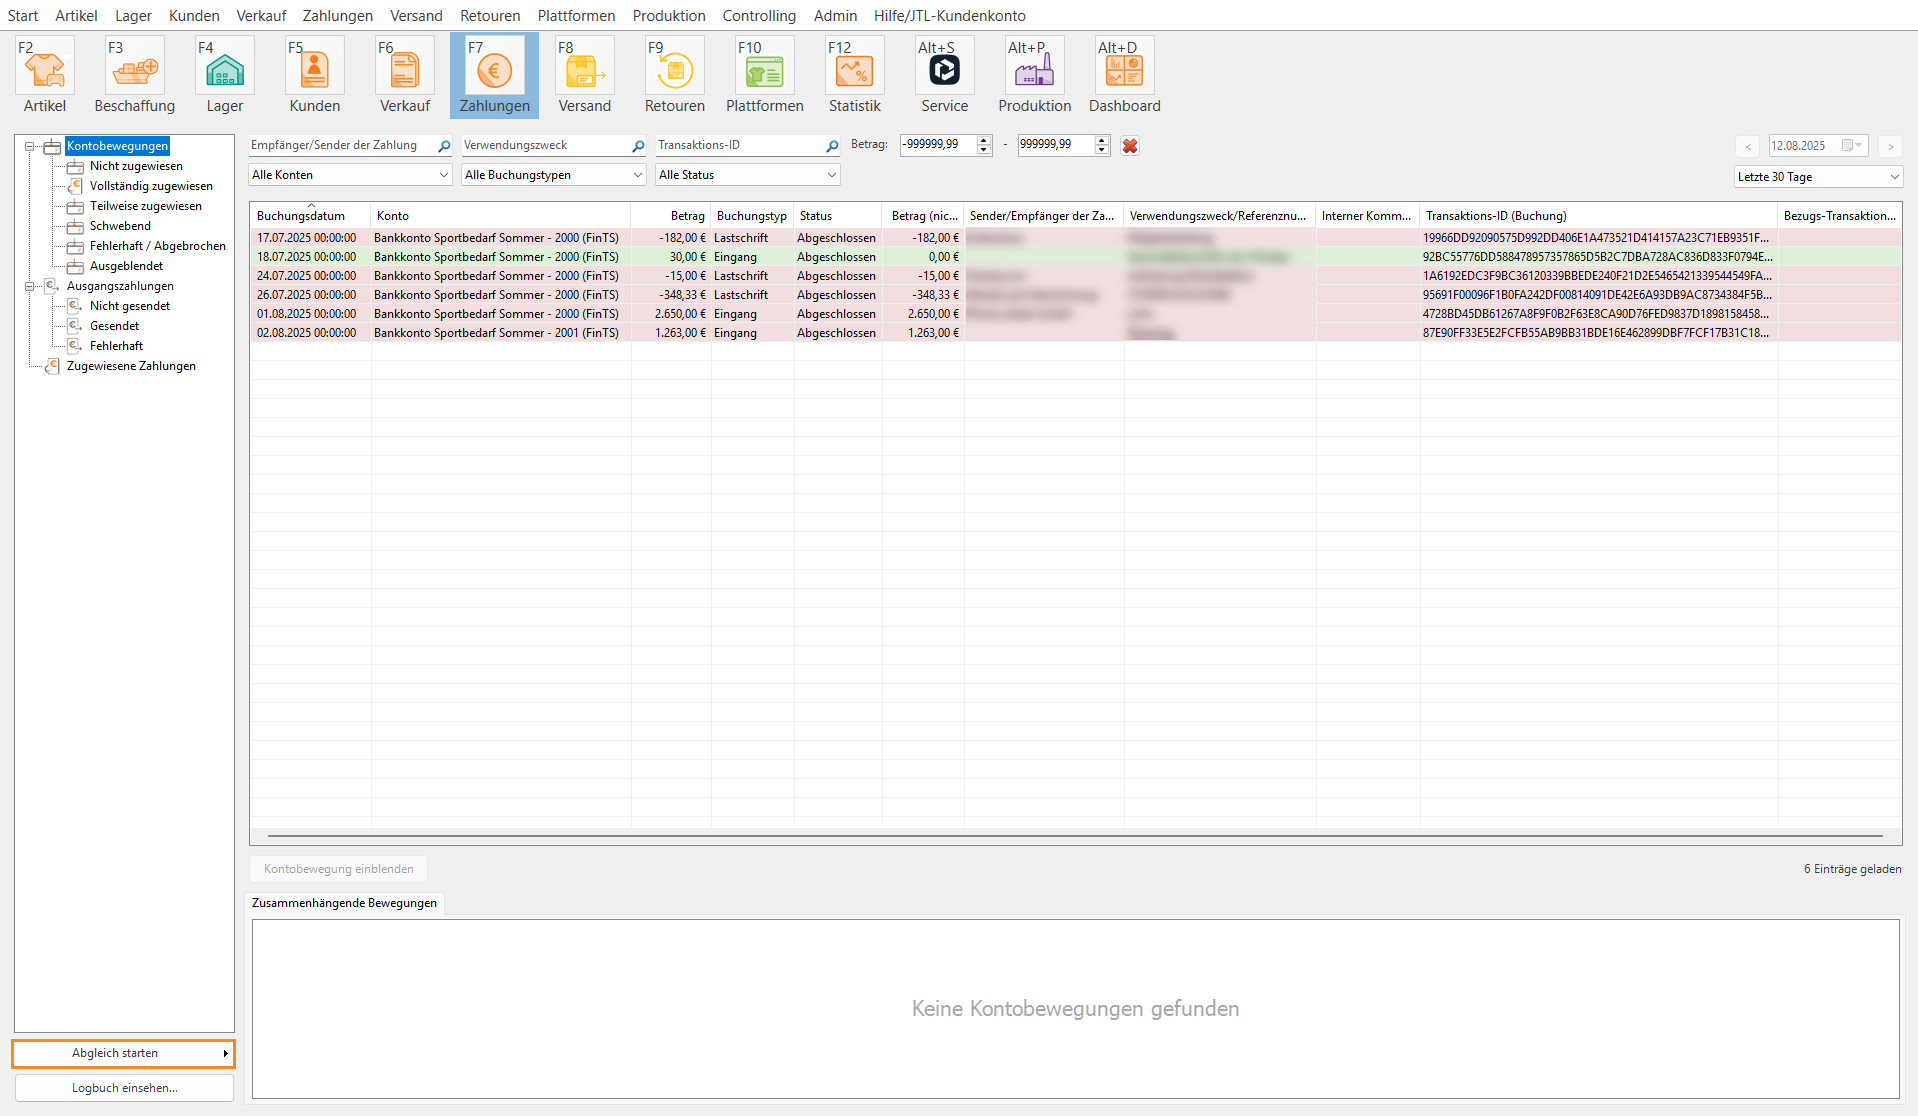Open the Controlling menu

coord(759,16)
